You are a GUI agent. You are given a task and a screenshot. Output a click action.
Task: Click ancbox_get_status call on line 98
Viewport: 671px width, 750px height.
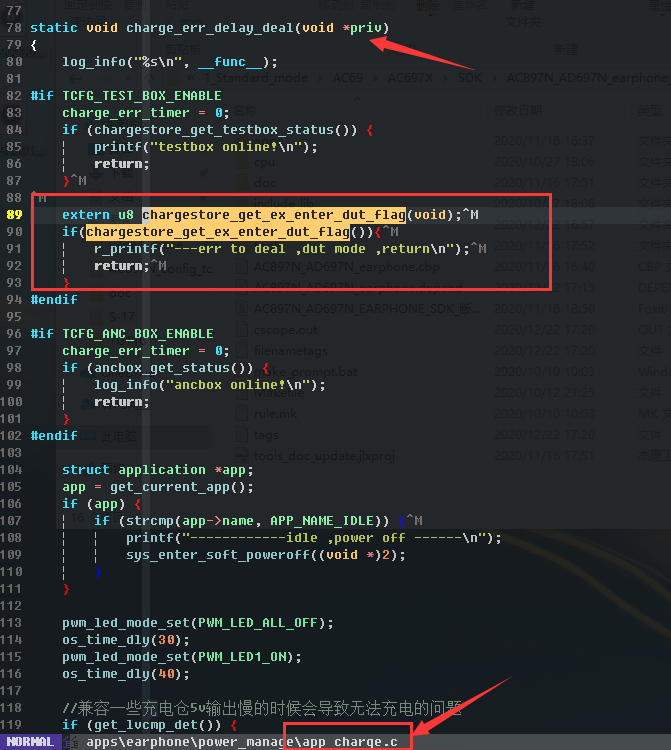(x=174, y=368)
